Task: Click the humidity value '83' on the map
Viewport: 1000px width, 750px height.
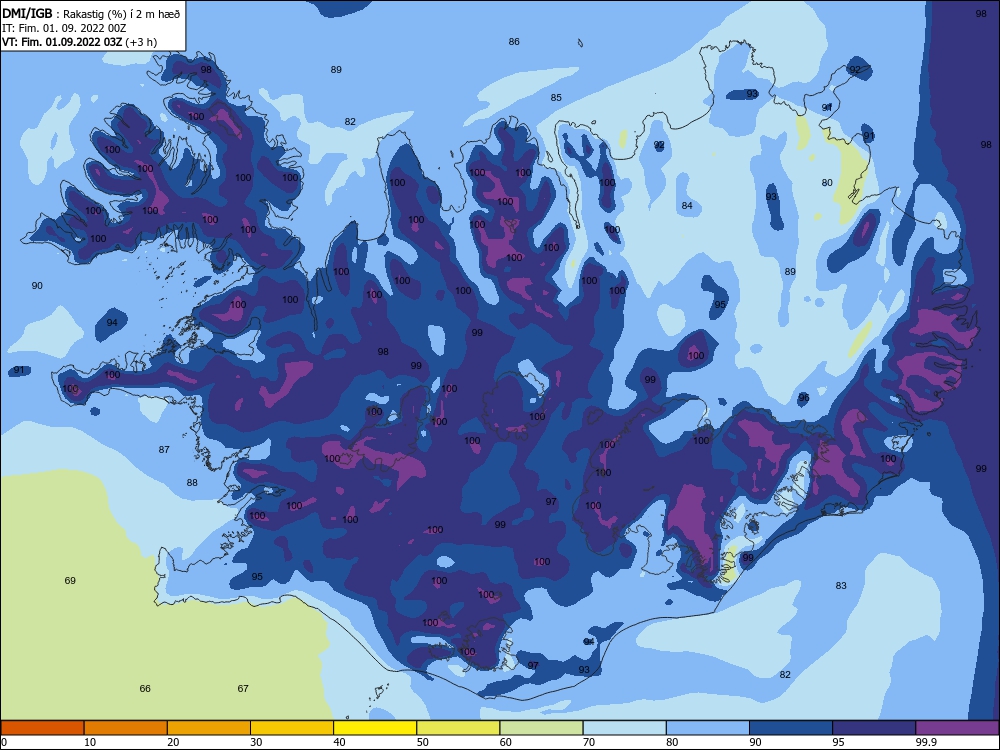Action: [x=841, y=585]
